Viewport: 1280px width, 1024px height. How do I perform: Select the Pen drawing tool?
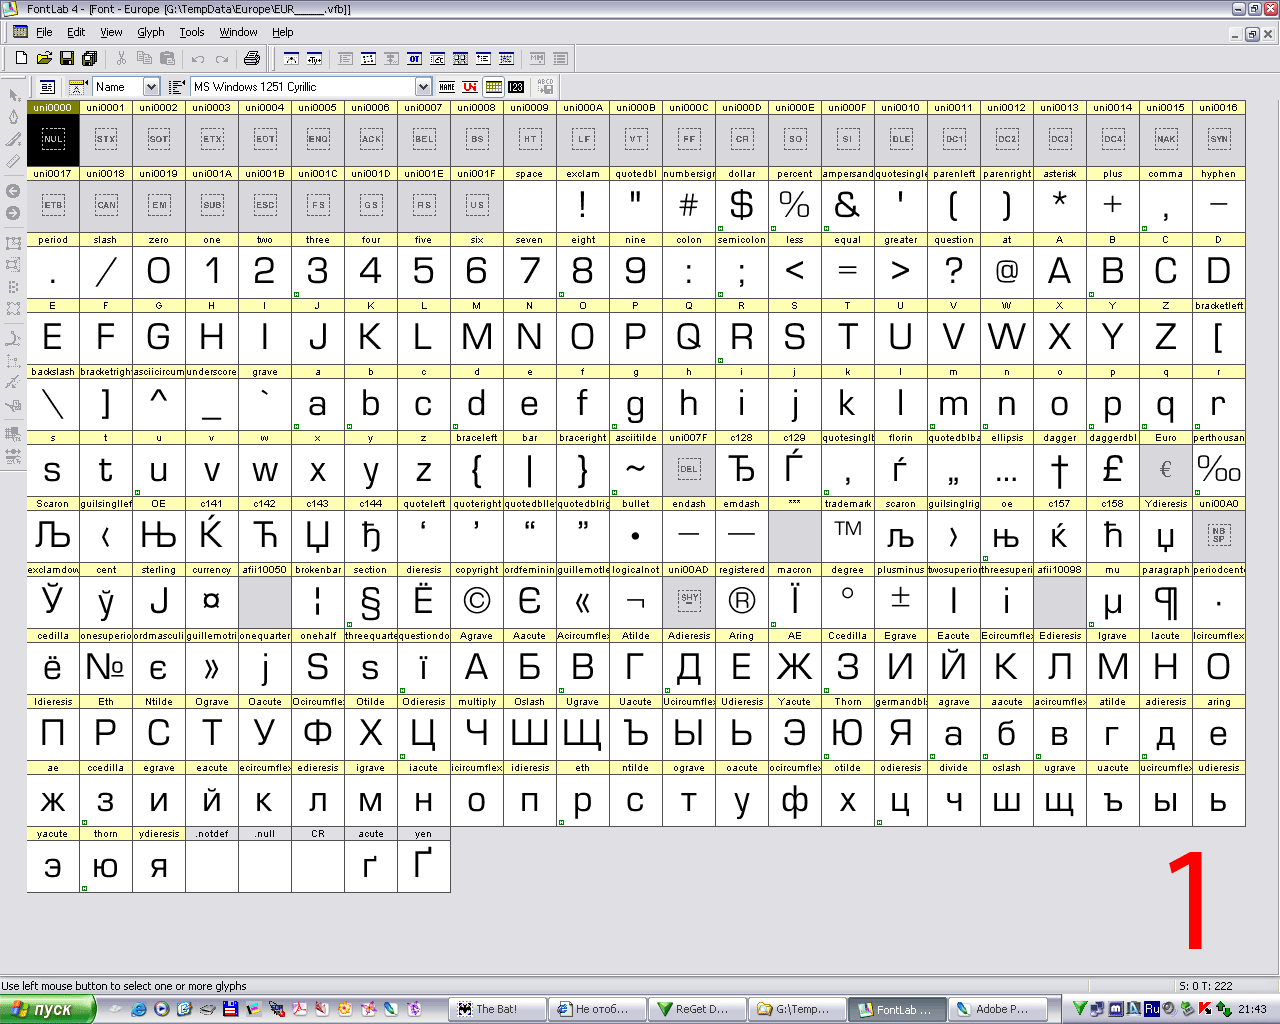(13, 117)
